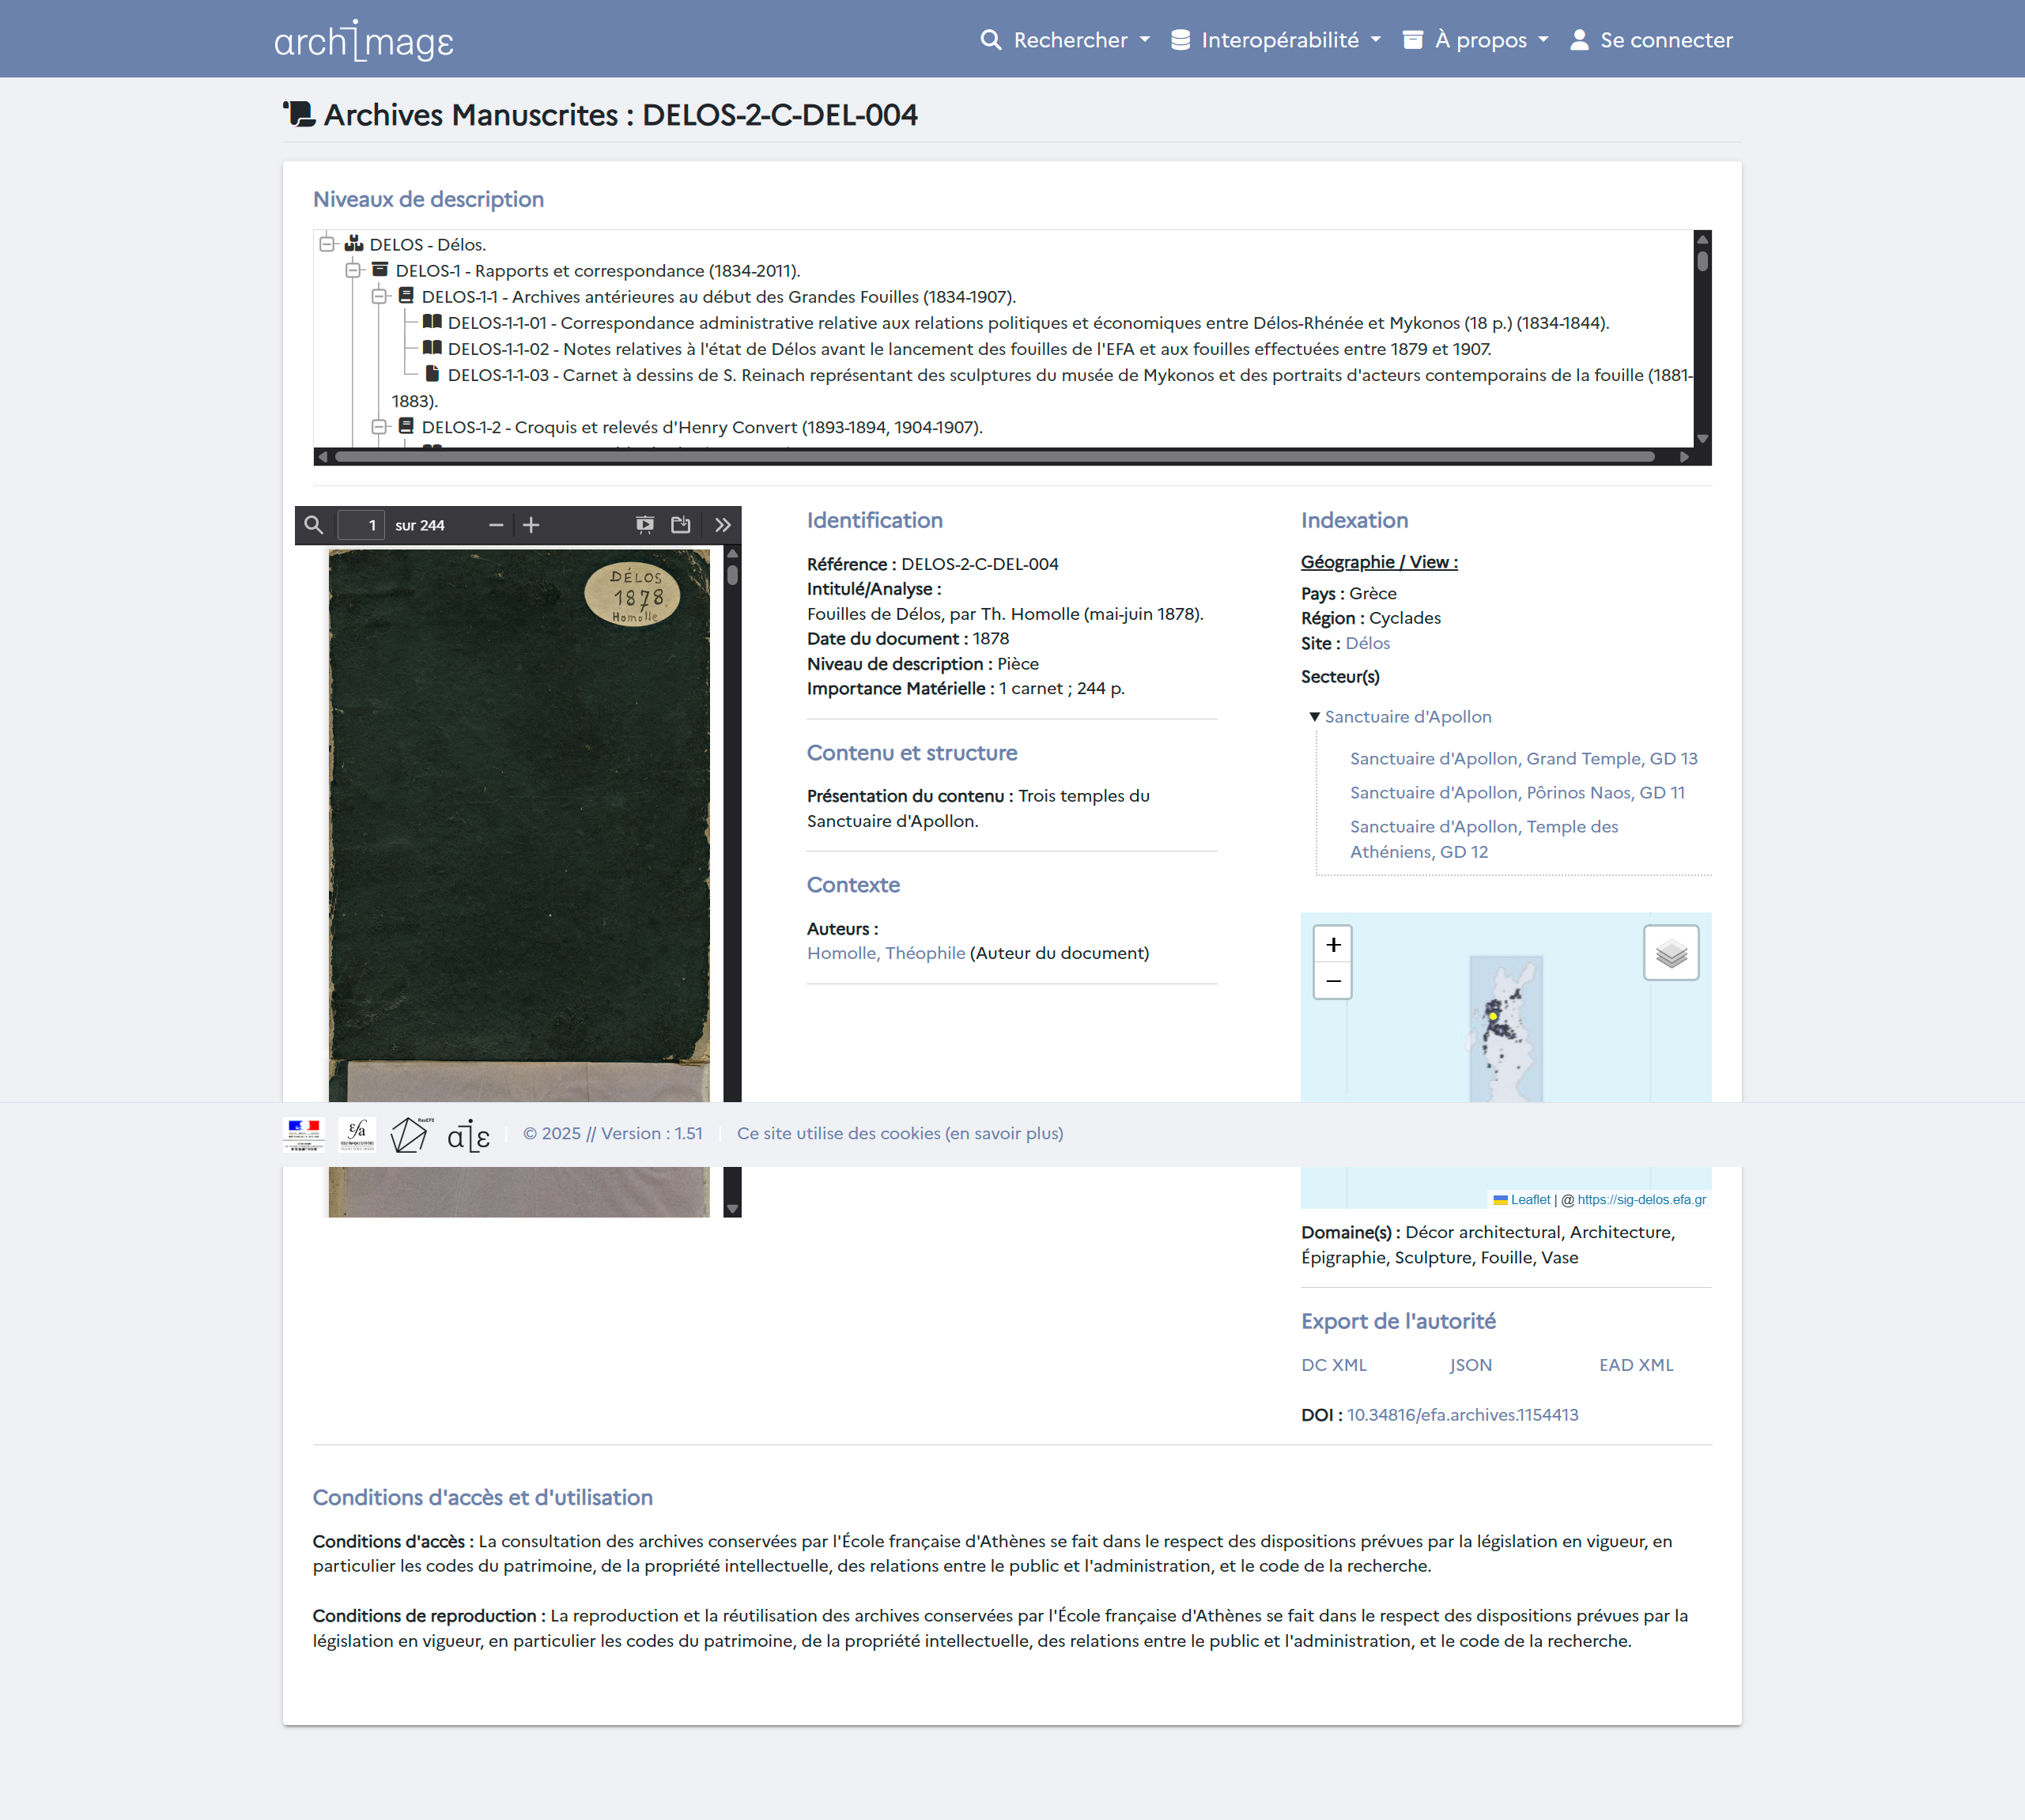Zoom in on the Leaflet map

coord(1333,945)
